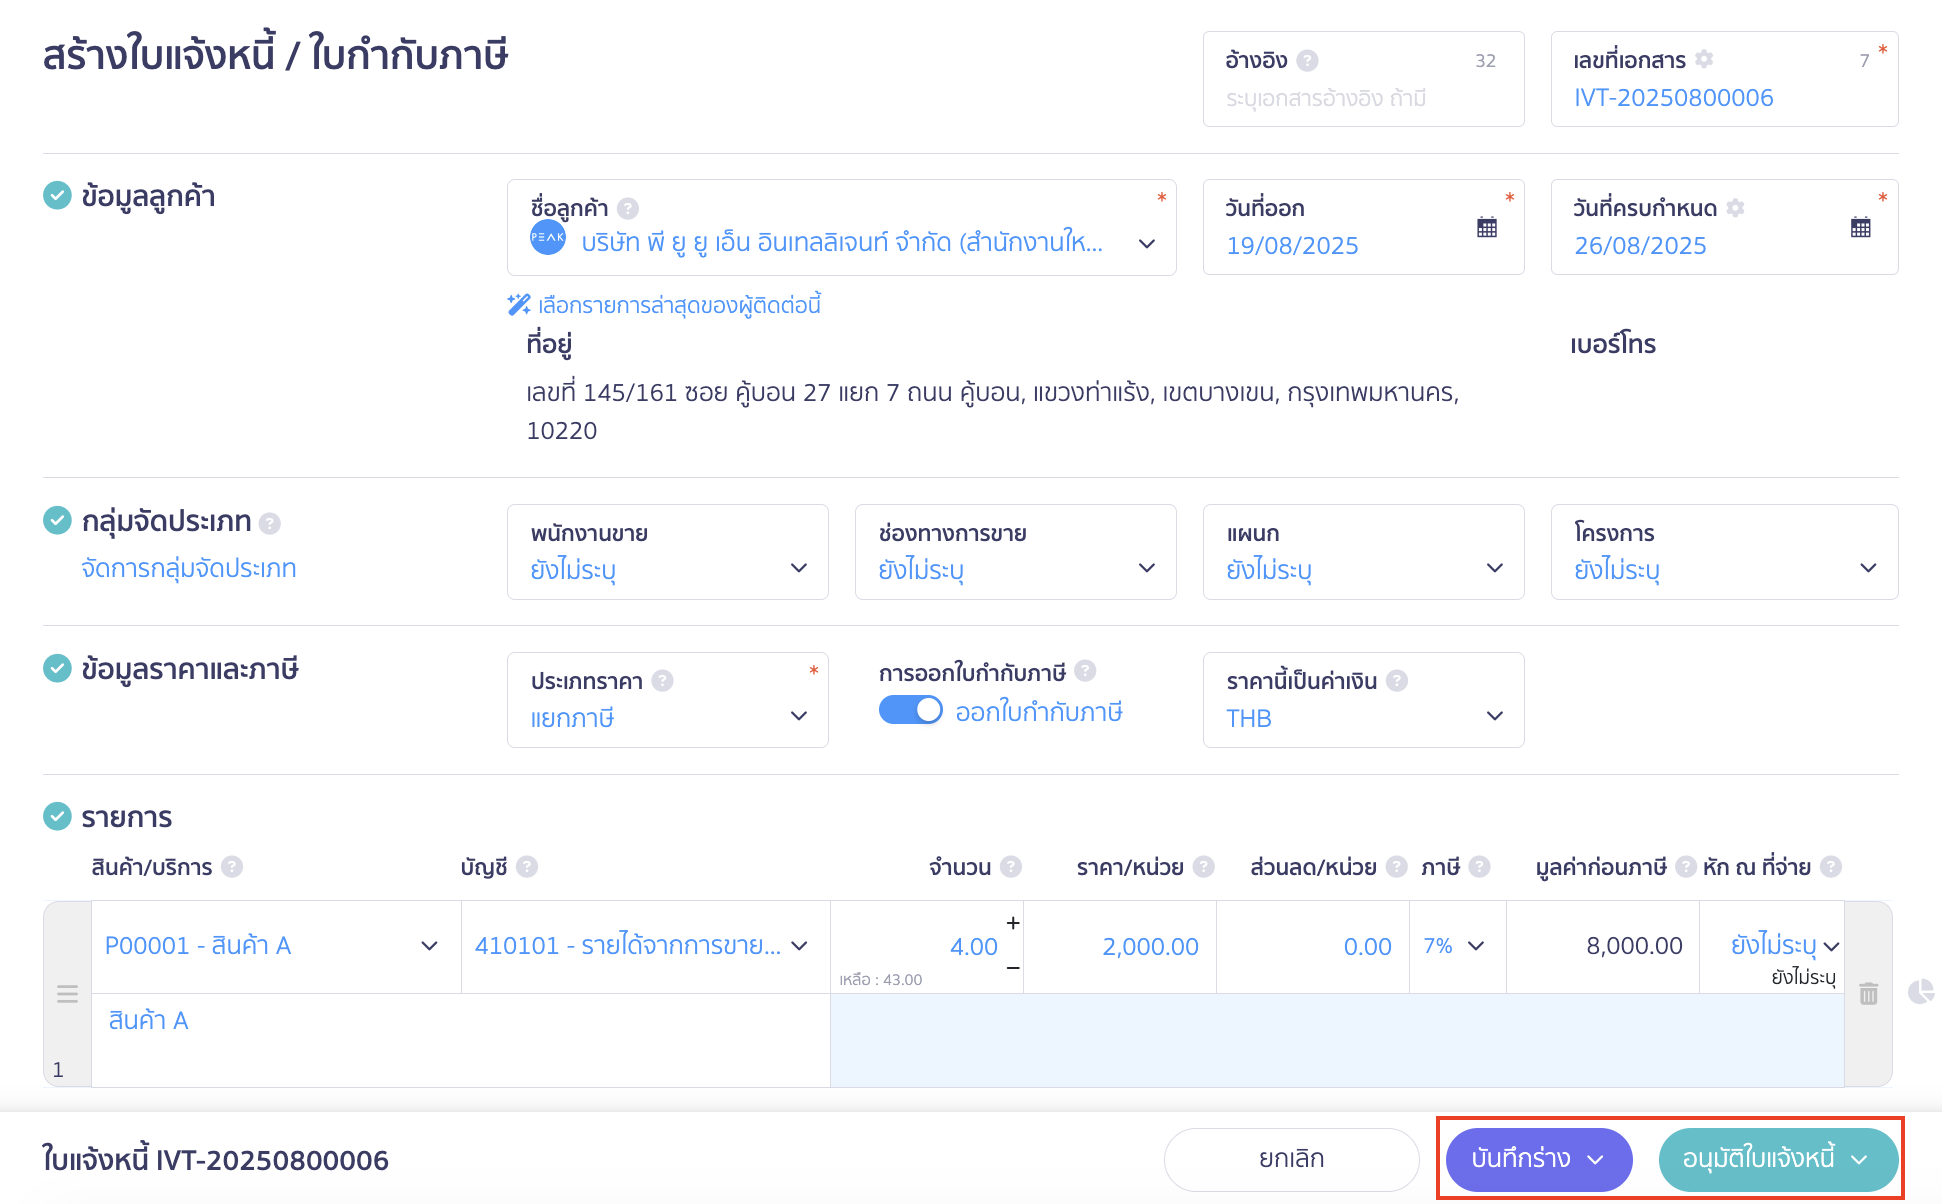Click the ยกเลิก cancel button
Image resolution: width=1942 pixels, height=1204 pixels.
tap(1291, 1158)
